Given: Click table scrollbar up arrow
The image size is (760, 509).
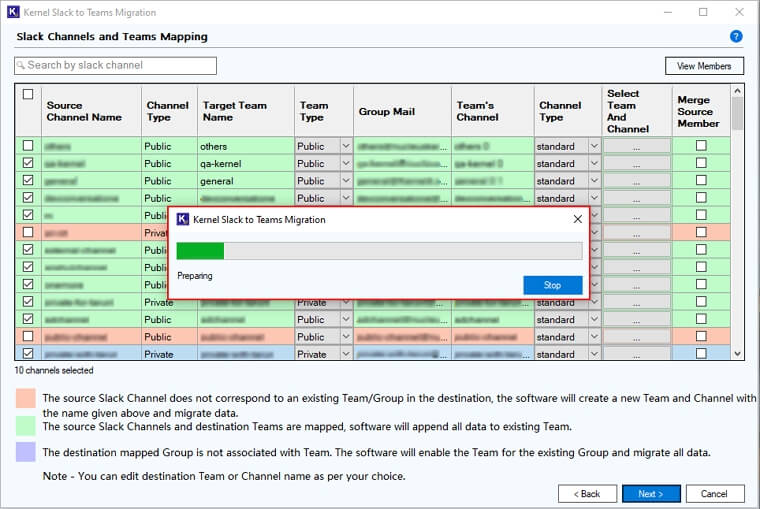Looking at the screenshot, I should (x=737, y=91).
